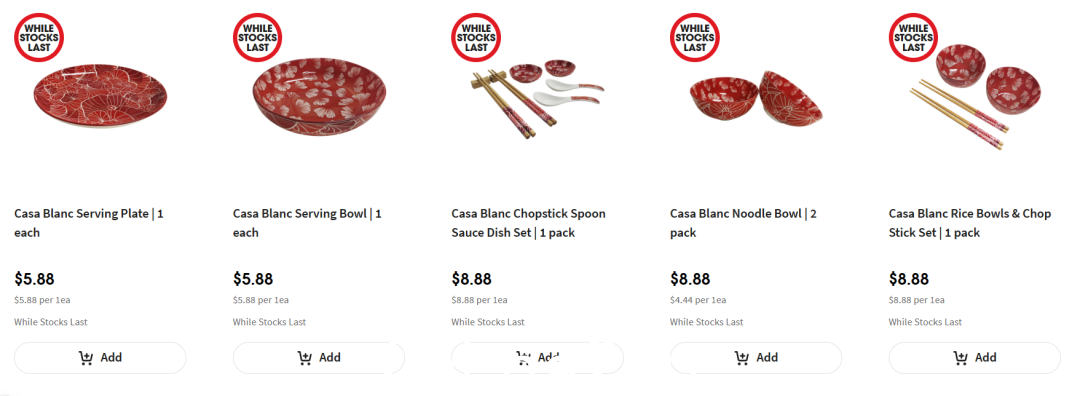Add Chopstick Spoon Sauce Dish Set to cart

tap(537, 358)
